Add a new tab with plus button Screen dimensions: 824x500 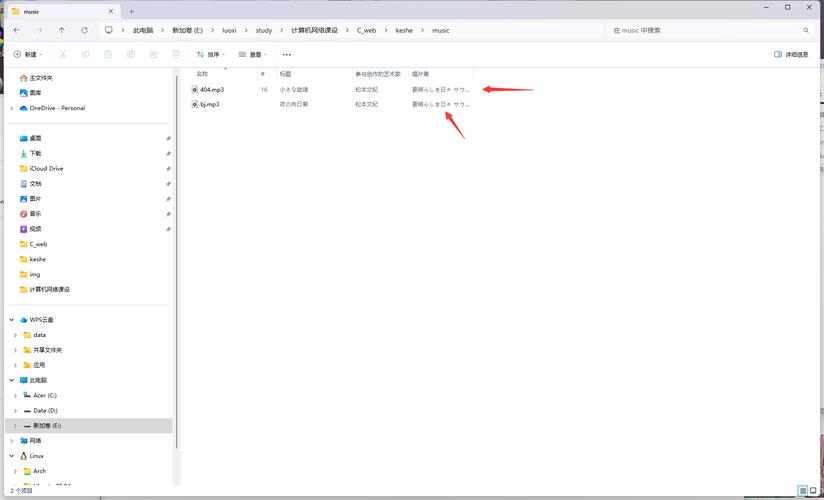point(131,12)
